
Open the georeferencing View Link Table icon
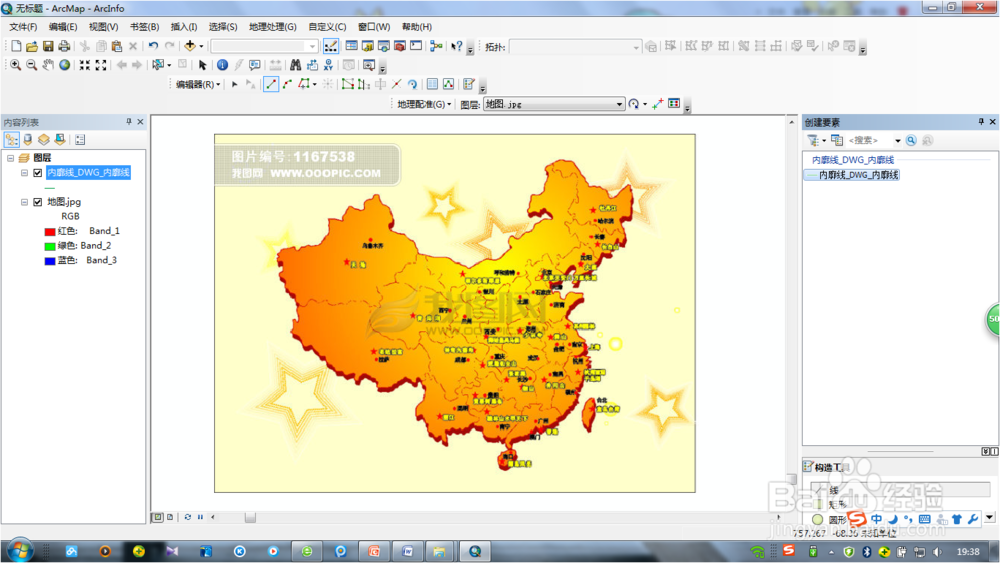coord(674,104)
